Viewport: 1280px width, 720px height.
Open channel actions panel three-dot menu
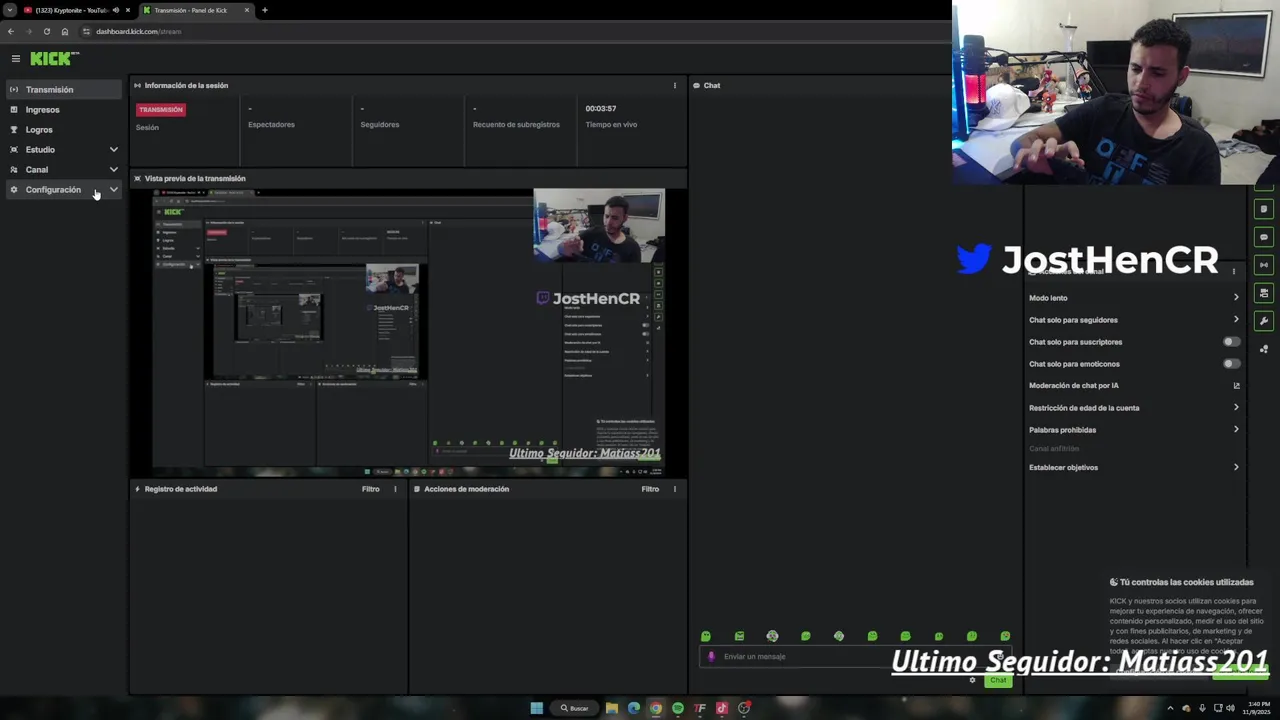click(x=1234, y=272)
